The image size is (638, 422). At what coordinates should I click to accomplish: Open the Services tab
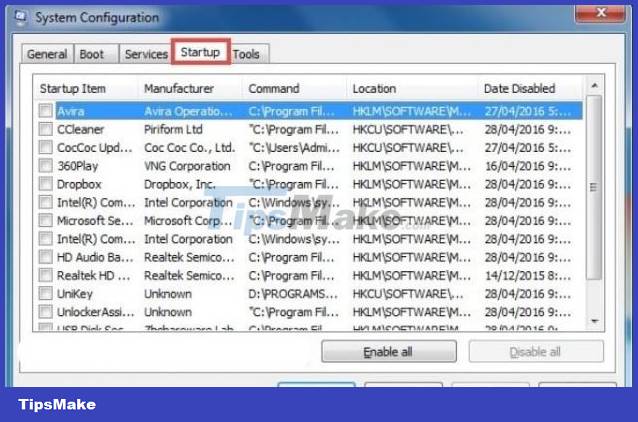click(x=146, y=54)
